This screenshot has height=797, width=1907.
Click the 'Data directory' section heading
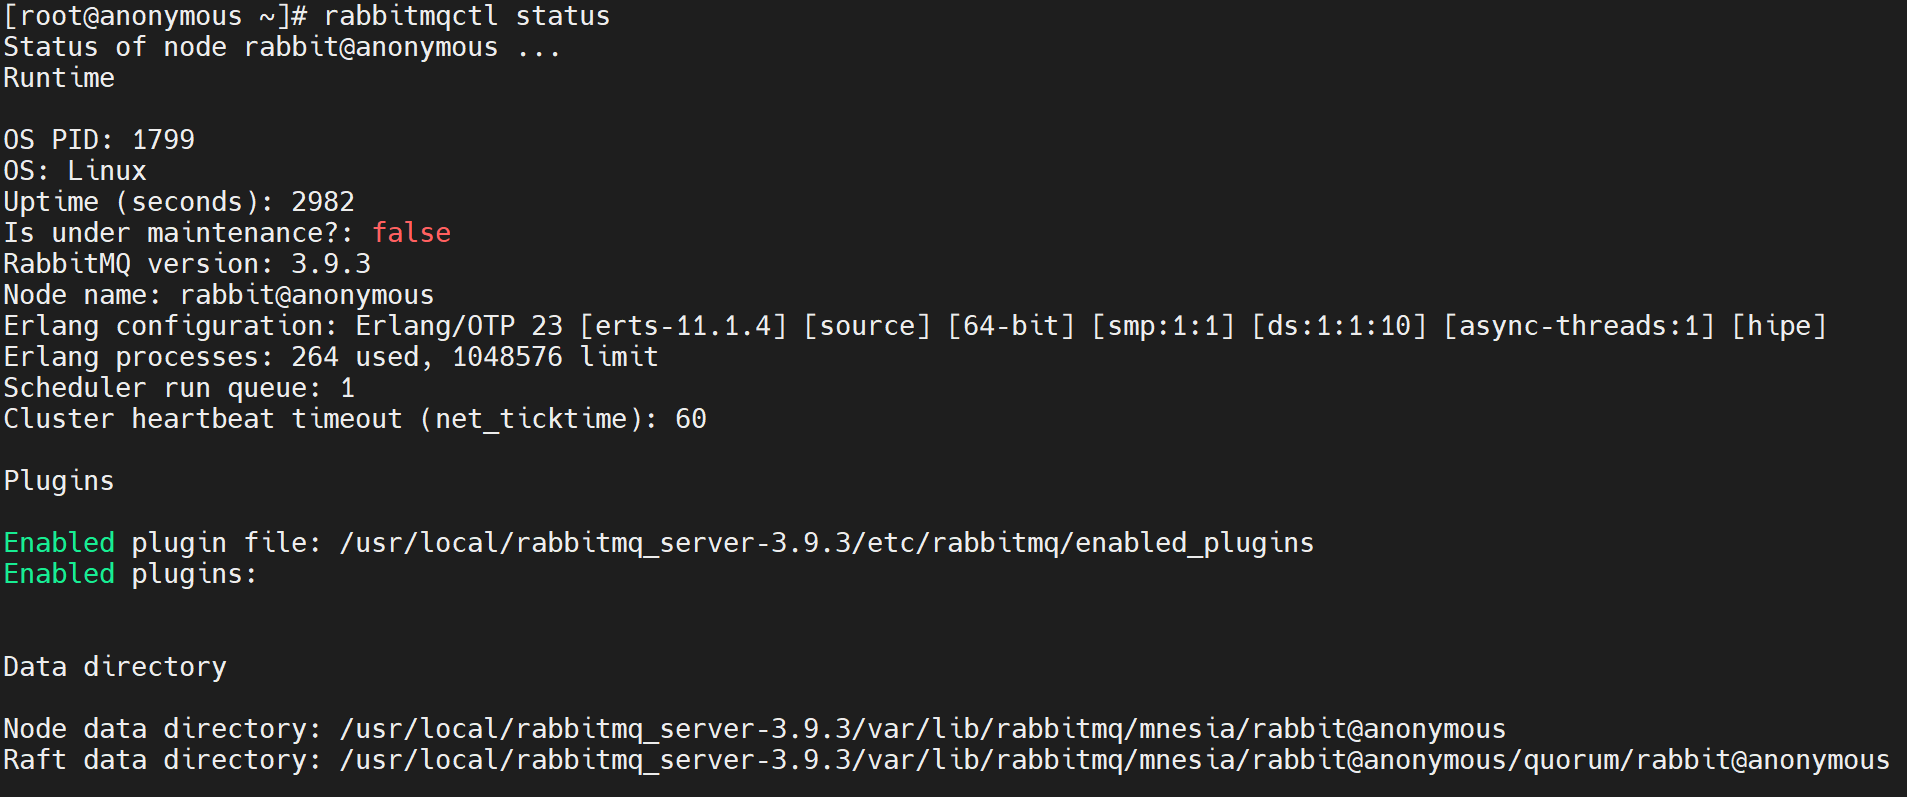[114, 667]
